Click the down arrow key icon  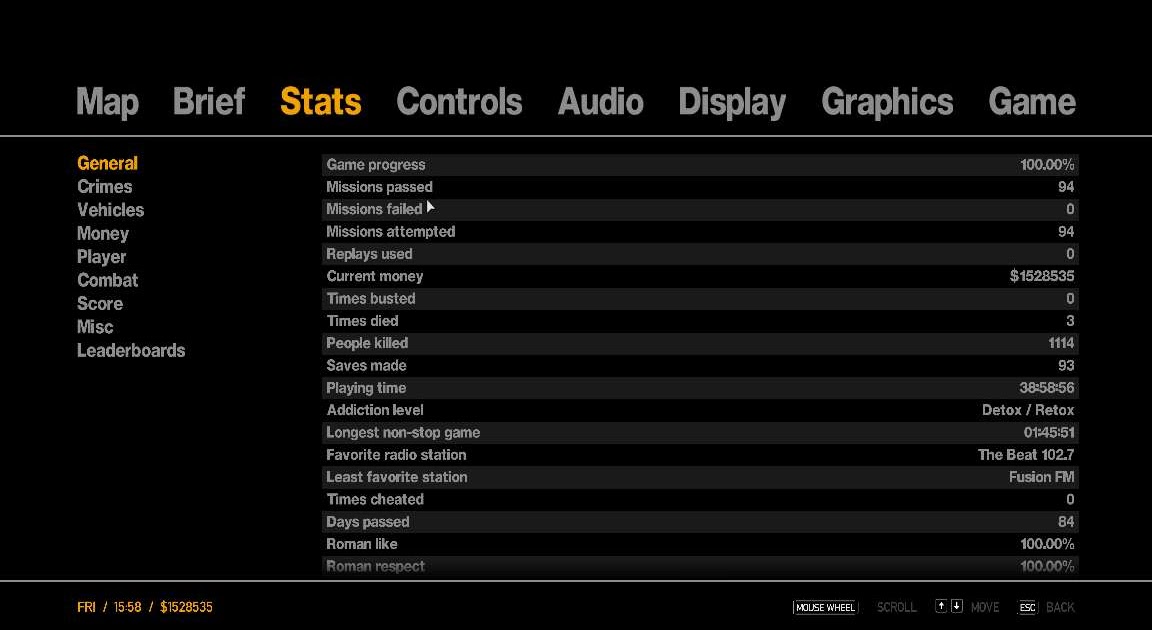tap(957, 607)
